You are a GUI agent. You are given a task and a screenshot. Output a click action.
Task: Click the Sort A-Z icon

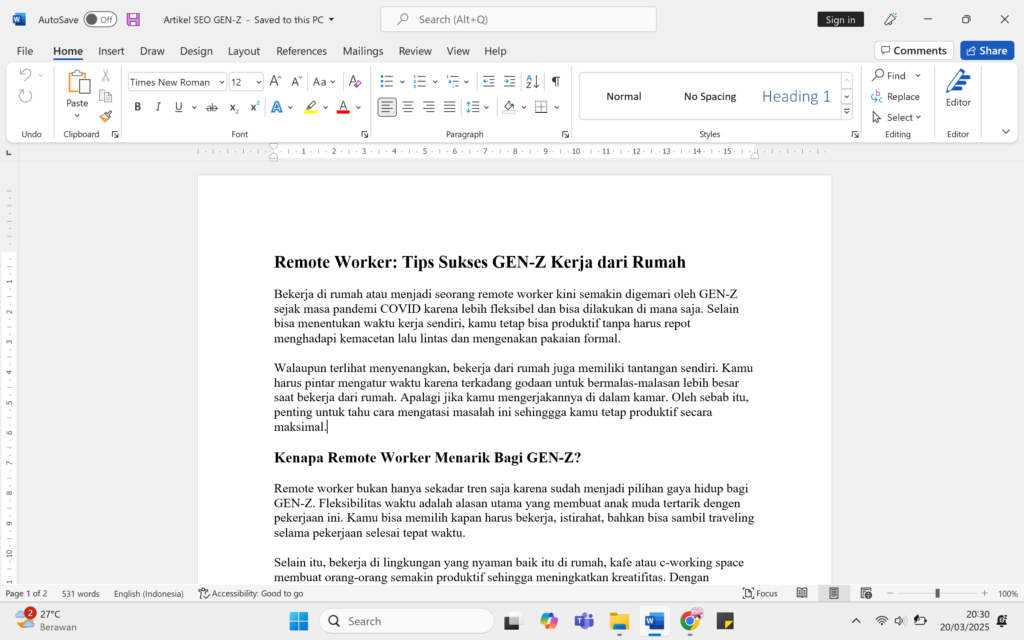pos(532,82)
